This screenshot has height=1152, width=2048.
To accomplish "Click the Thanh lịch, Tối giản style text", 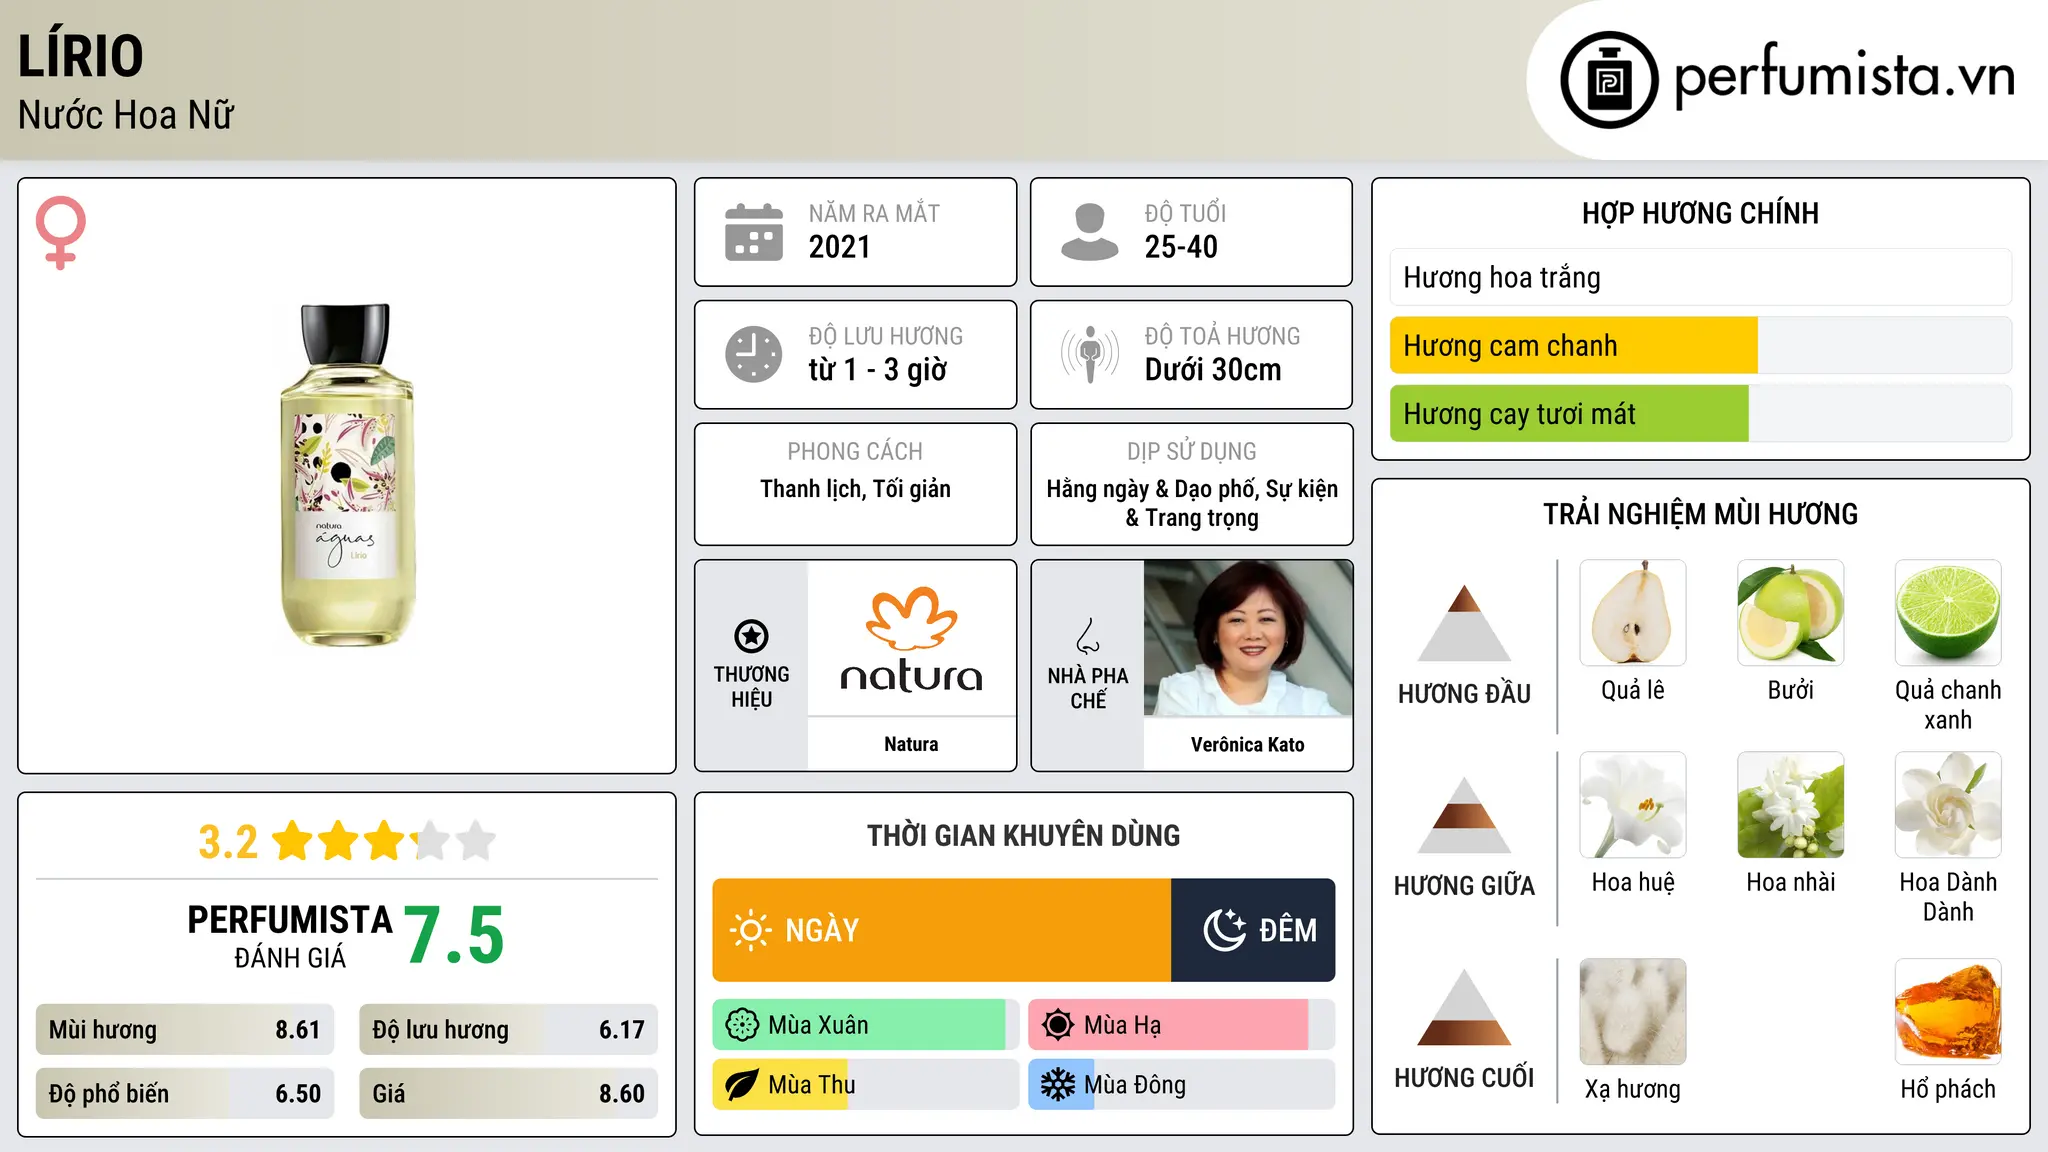I will 855,489.
